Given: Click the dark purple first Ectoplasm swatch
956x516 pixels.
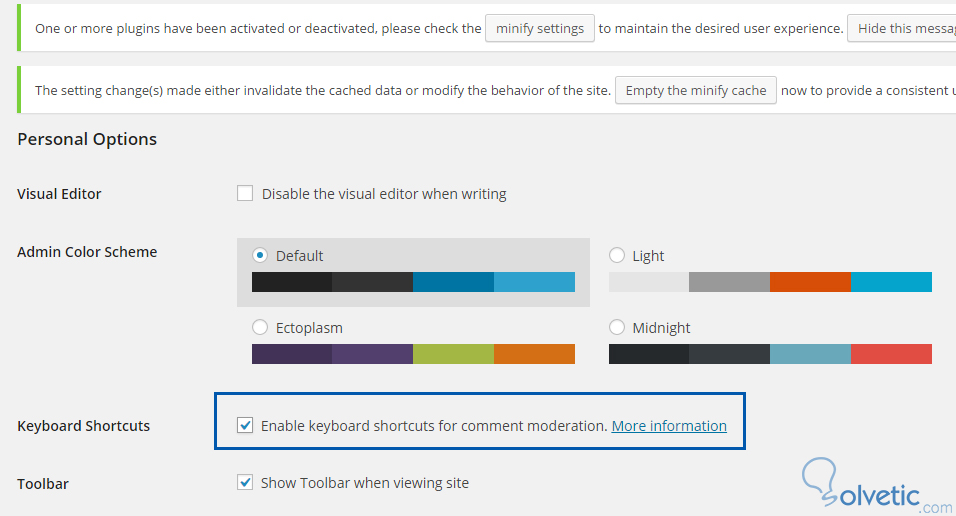Looking at the screenshot, I should click(x=292, y=354).
